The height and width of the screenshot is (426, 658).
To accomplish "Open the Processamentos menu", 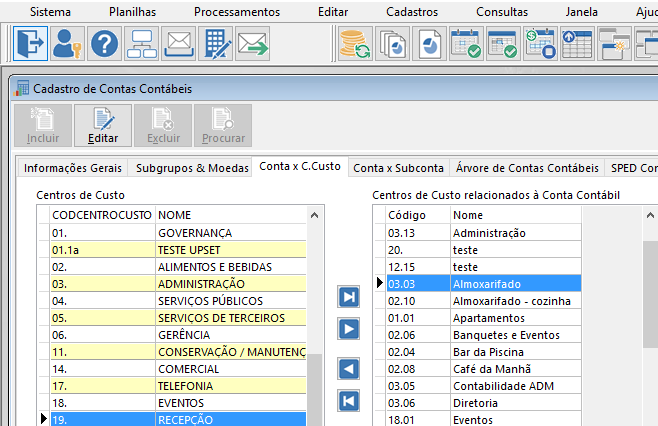I will [x=237, y=12].
